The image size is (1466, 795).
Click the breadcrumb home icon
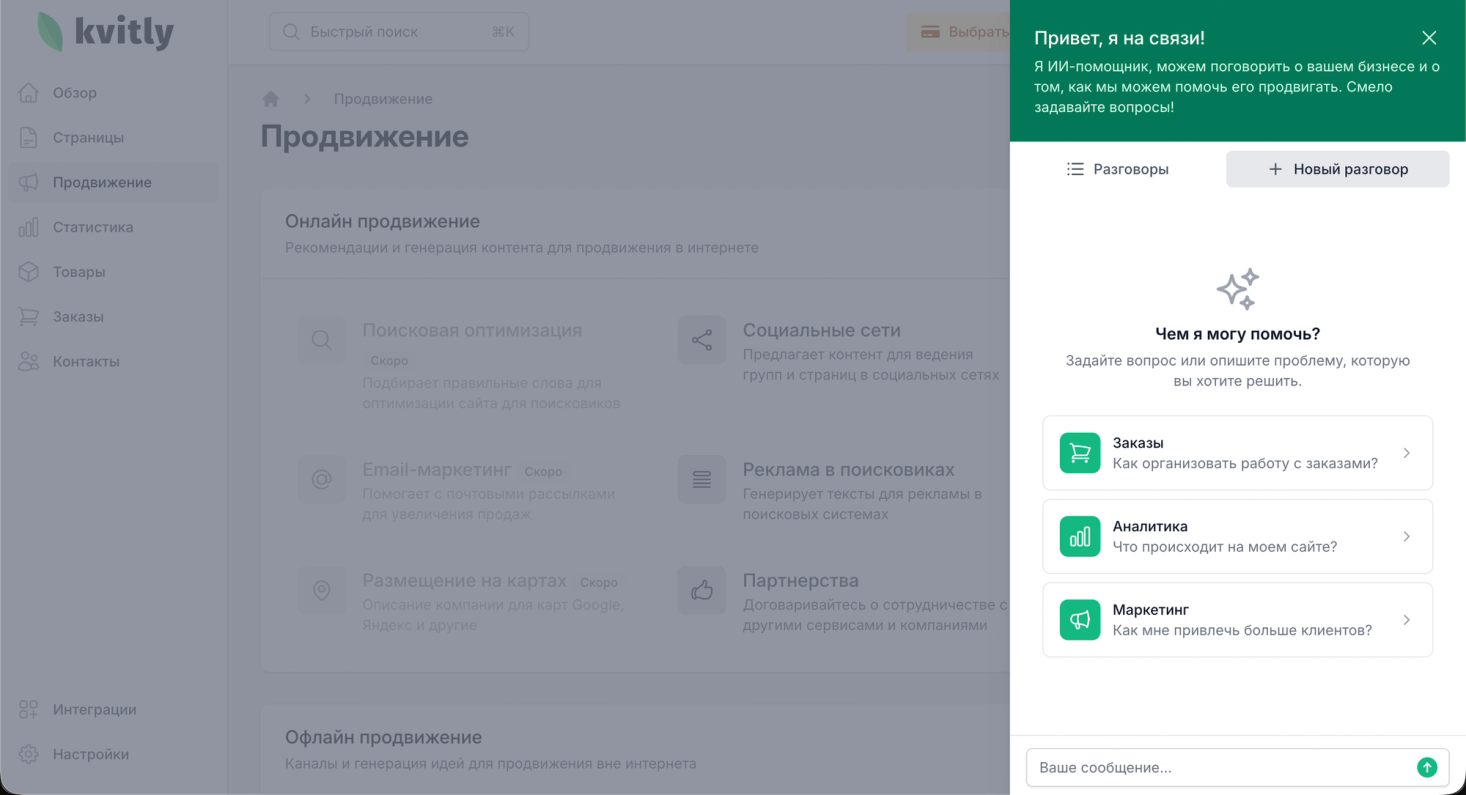[270, 99]
